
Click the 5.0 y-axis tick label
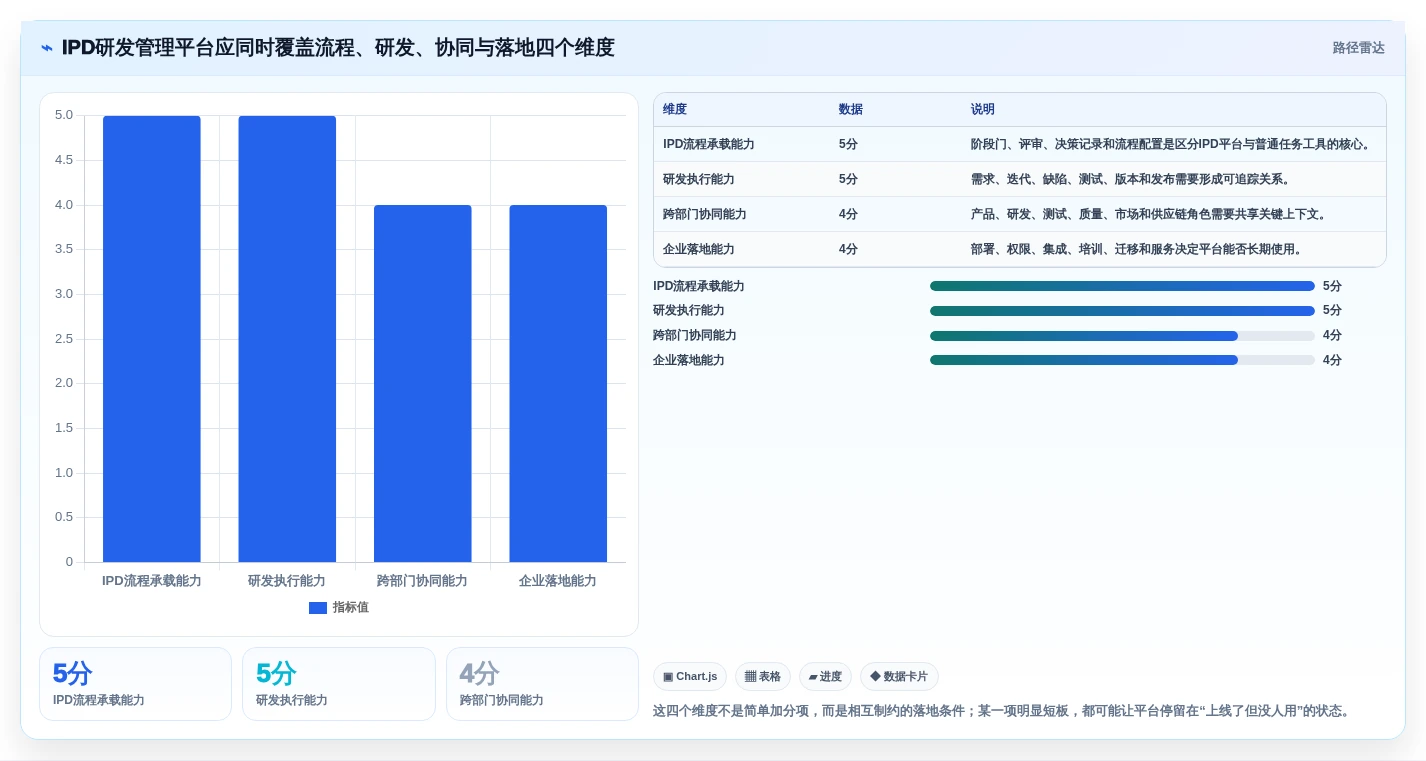(x=64, y=115)
